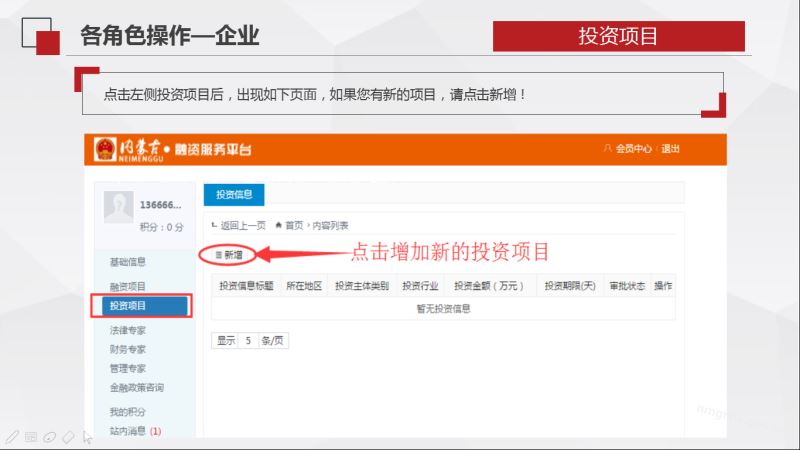Click the home icon beside 首页
Screen dimensions: 800x450
point(278,226)
